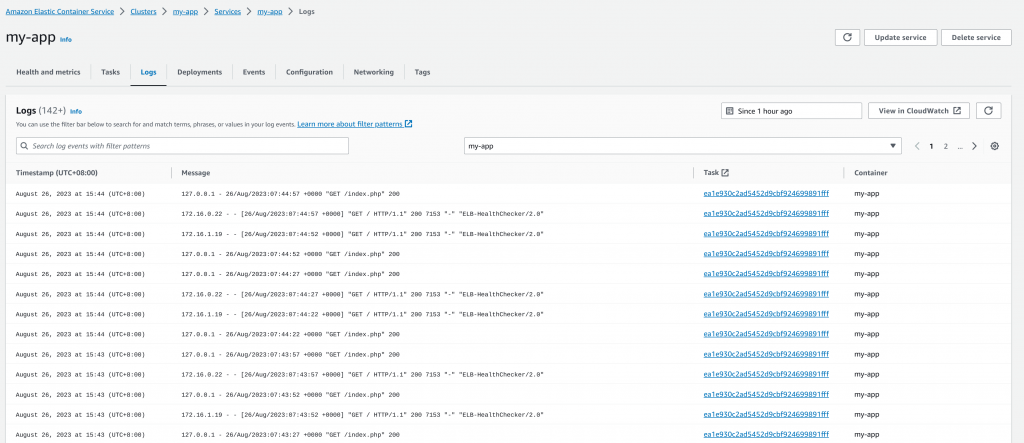Image resolution: width=1024 pixels, height=443 pixels.
Task: Go to next logs page arrow
Action: pyautogui.click(x=974, y=146)
